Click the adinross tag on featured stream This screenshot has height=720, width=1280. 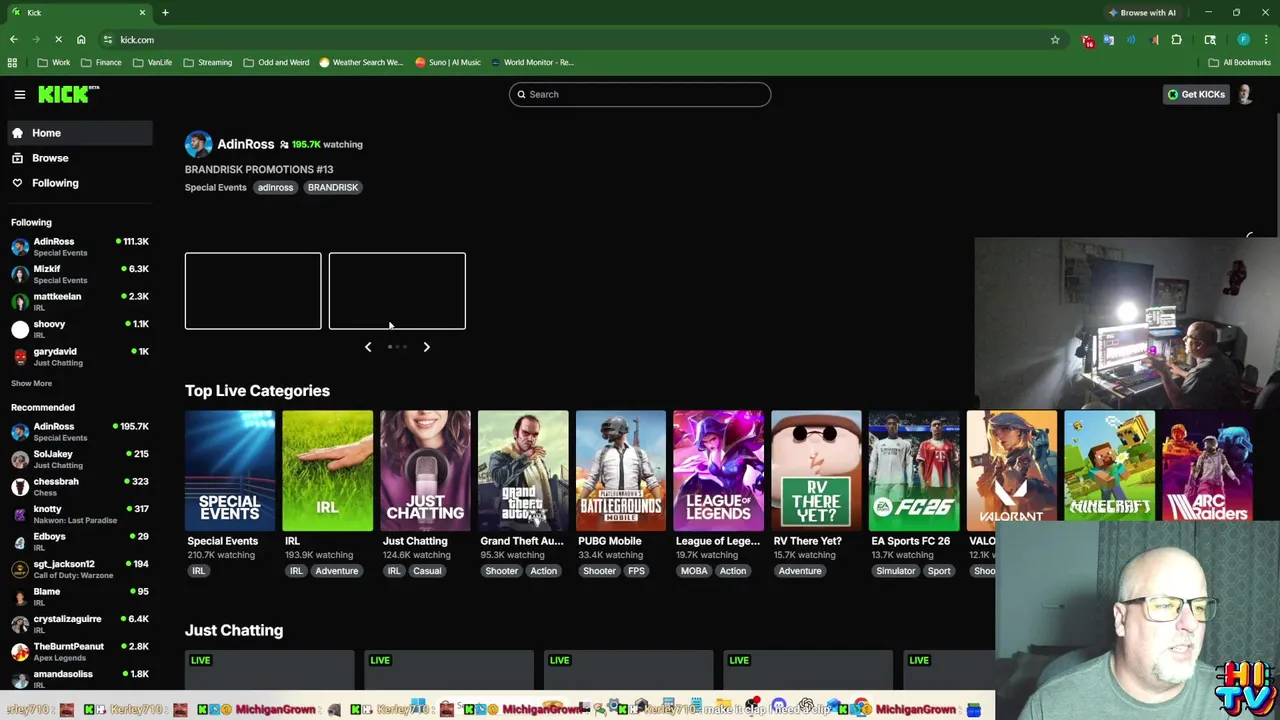(x=275, y=187)
